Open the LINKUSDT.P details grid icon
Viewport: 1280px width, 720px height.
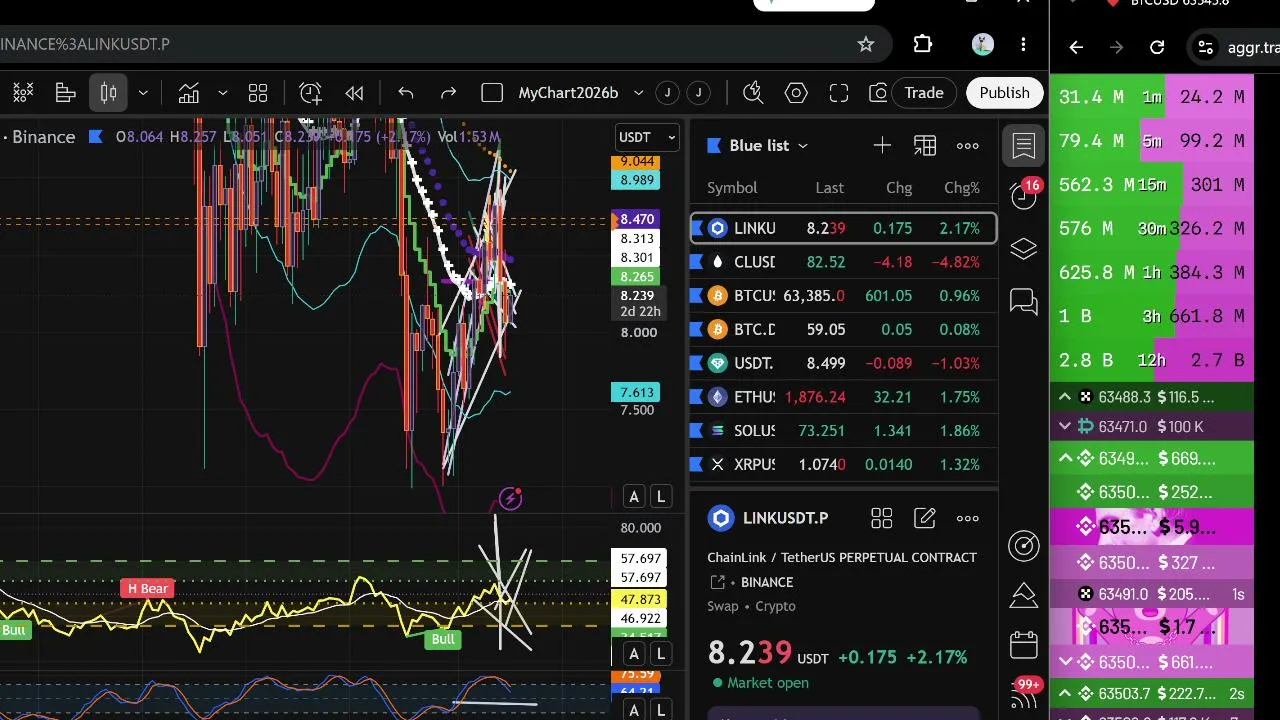point(881,518)
